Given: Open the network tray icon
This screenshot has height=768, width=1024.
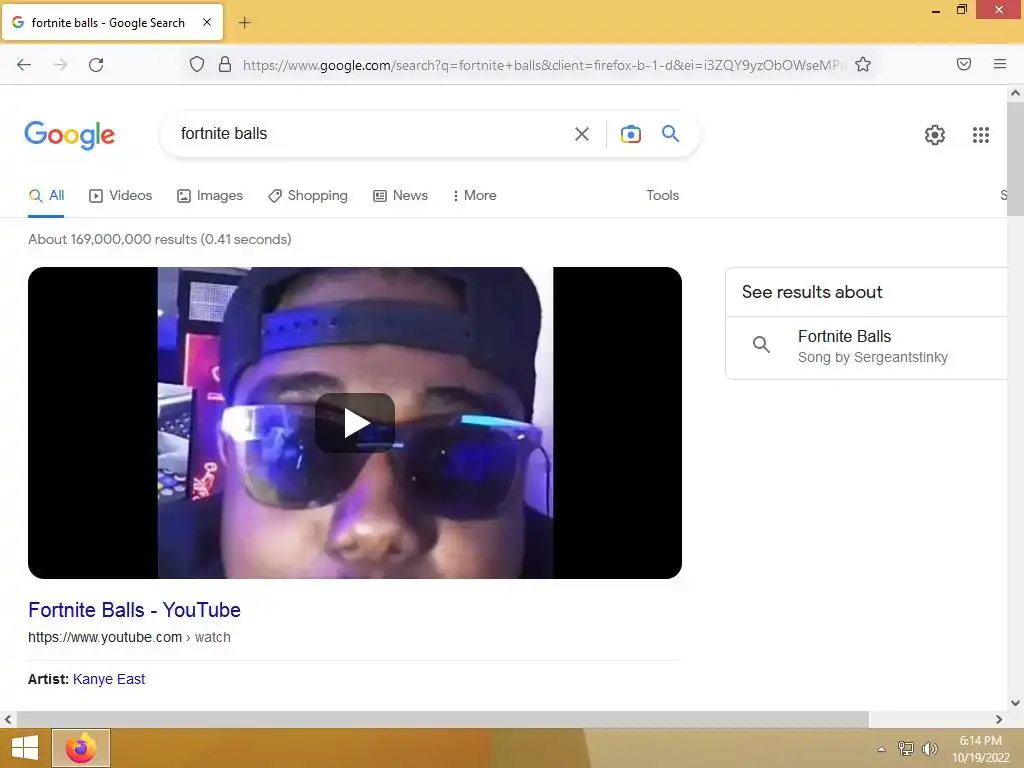Looking at the screenshot, I should (x=905, y=748).
